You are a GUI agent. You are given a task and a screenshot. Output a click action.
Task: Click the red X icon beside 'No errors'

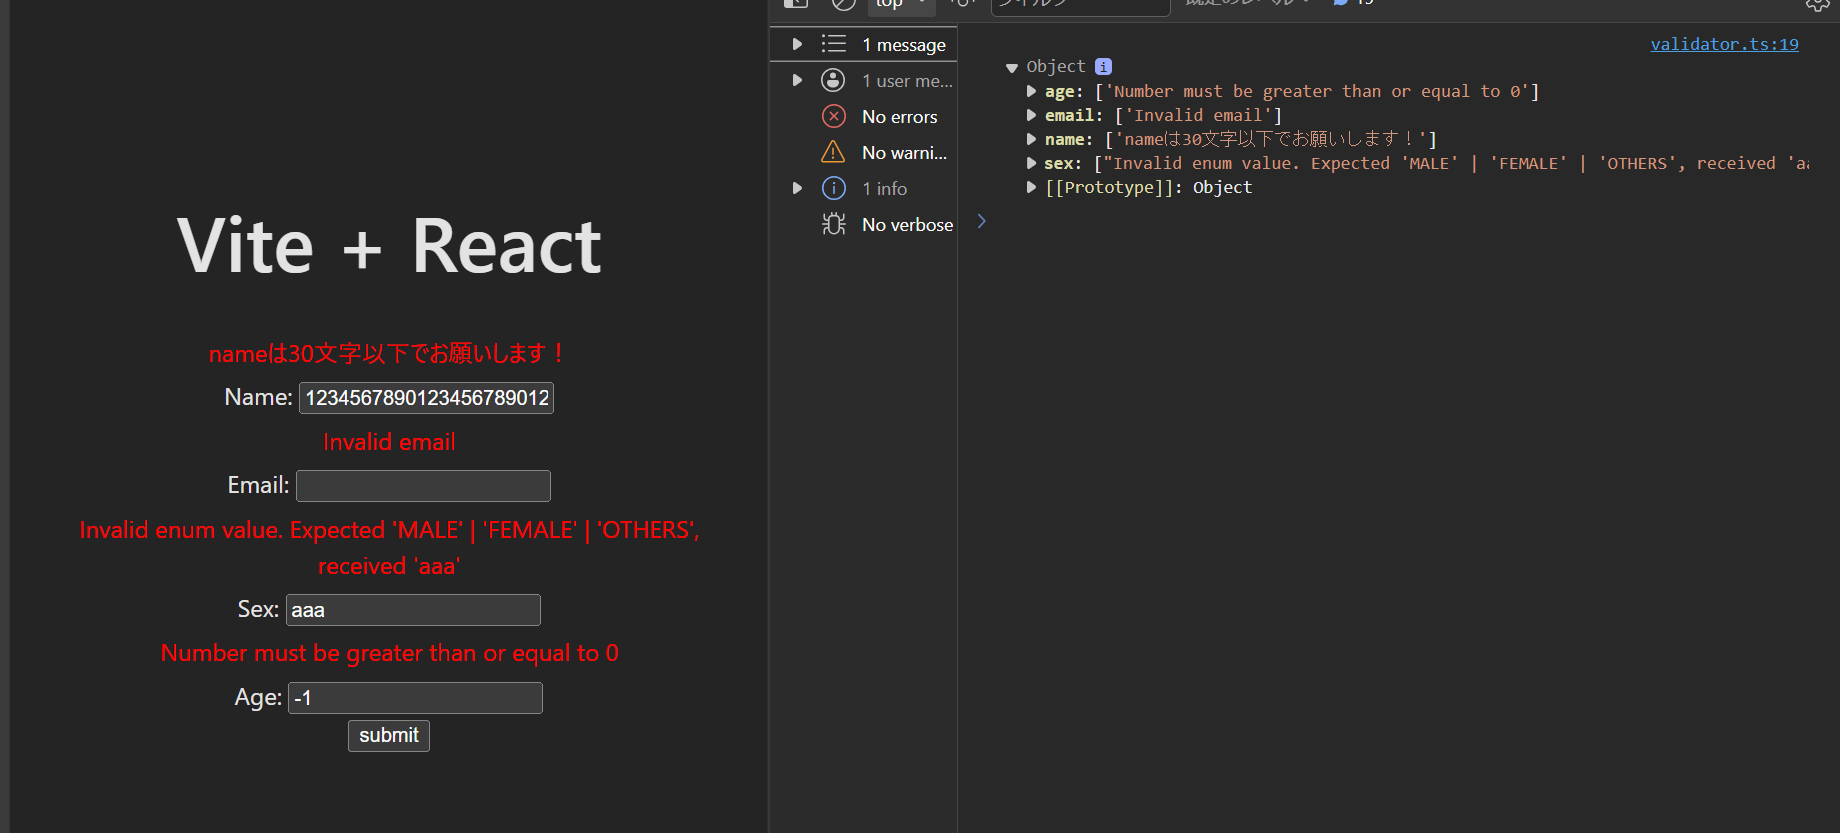[x=833, y=116]
